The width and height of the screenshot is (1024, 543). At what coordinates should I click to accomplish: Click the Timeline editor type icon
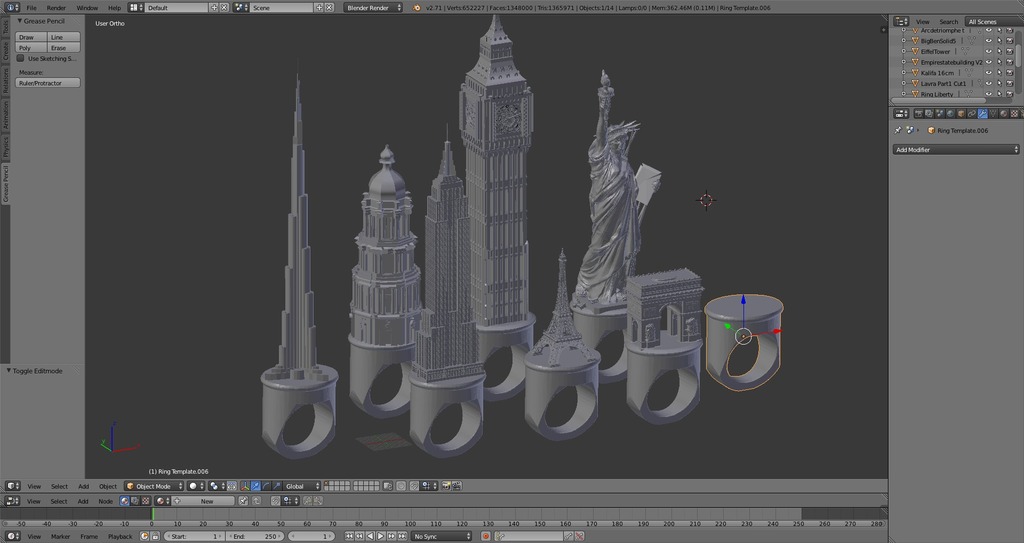(x=12, y=536)
